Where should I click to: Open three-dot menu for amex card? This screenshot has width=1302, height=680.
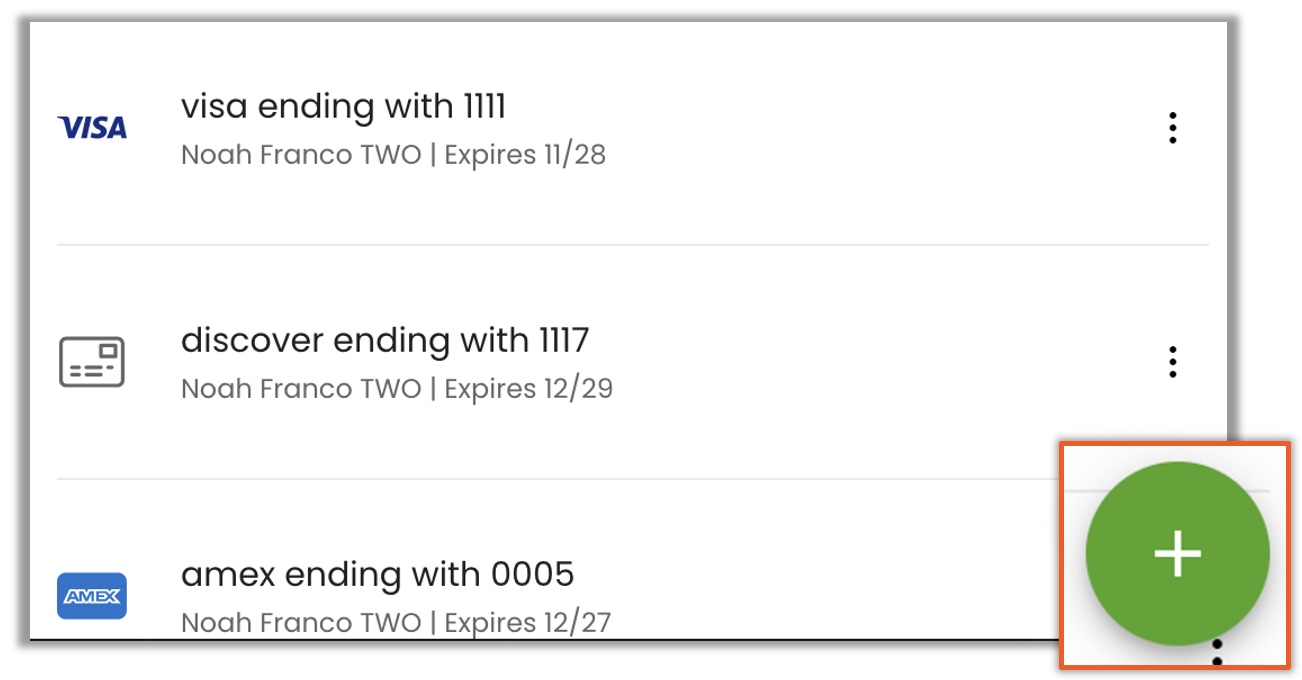coord(1217,652)
